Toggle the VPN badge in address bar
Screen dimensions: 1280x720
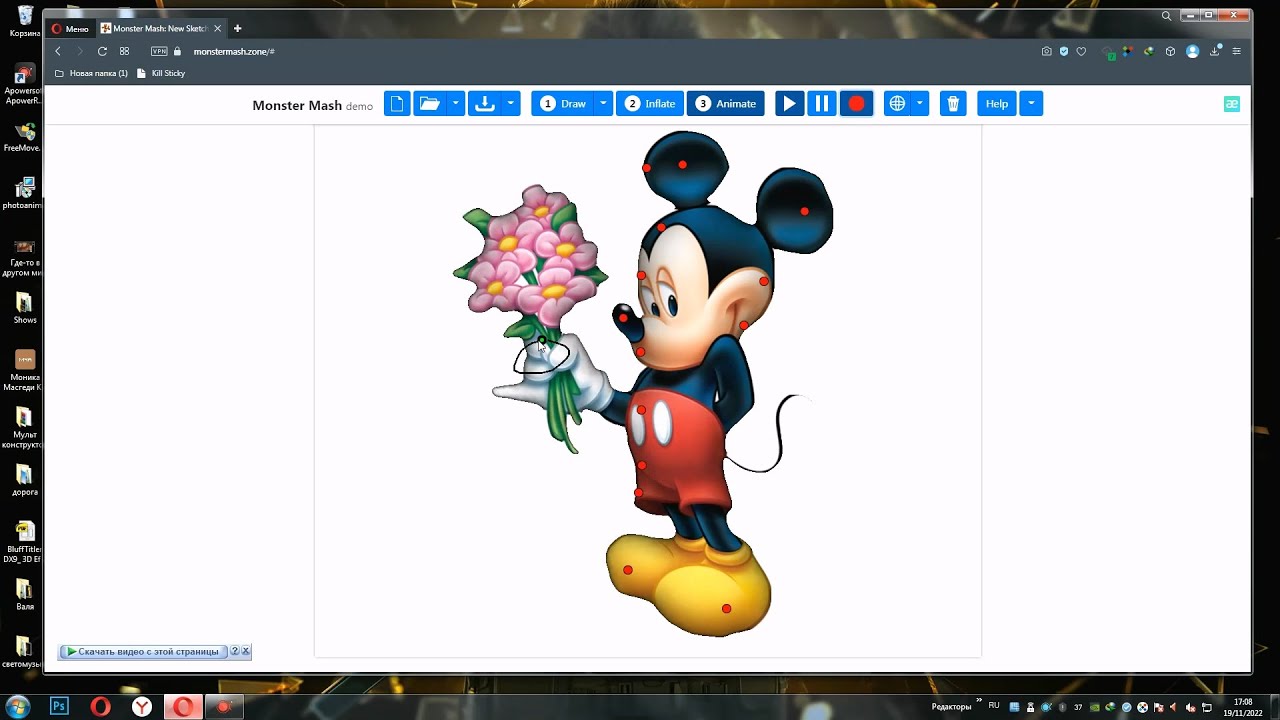(159, 51)
